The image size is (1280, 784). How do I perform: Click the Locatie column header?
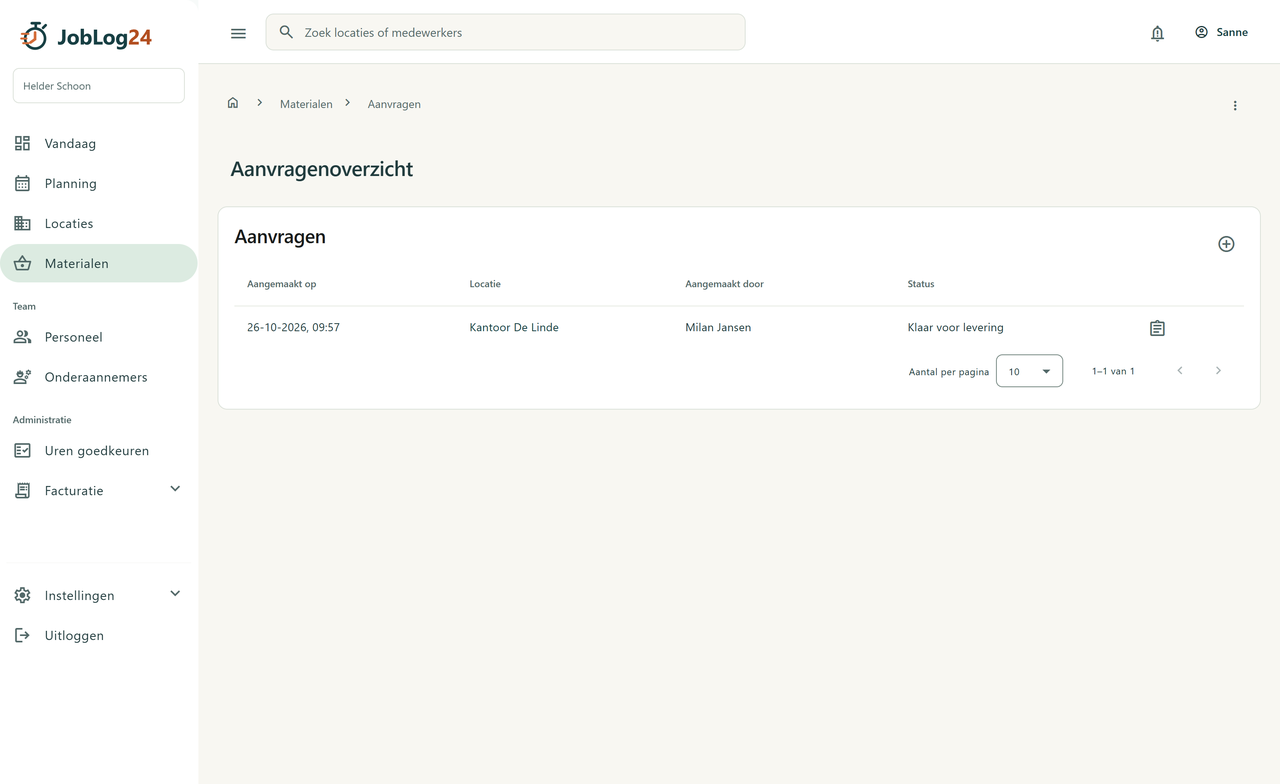(x=485, y=284)
